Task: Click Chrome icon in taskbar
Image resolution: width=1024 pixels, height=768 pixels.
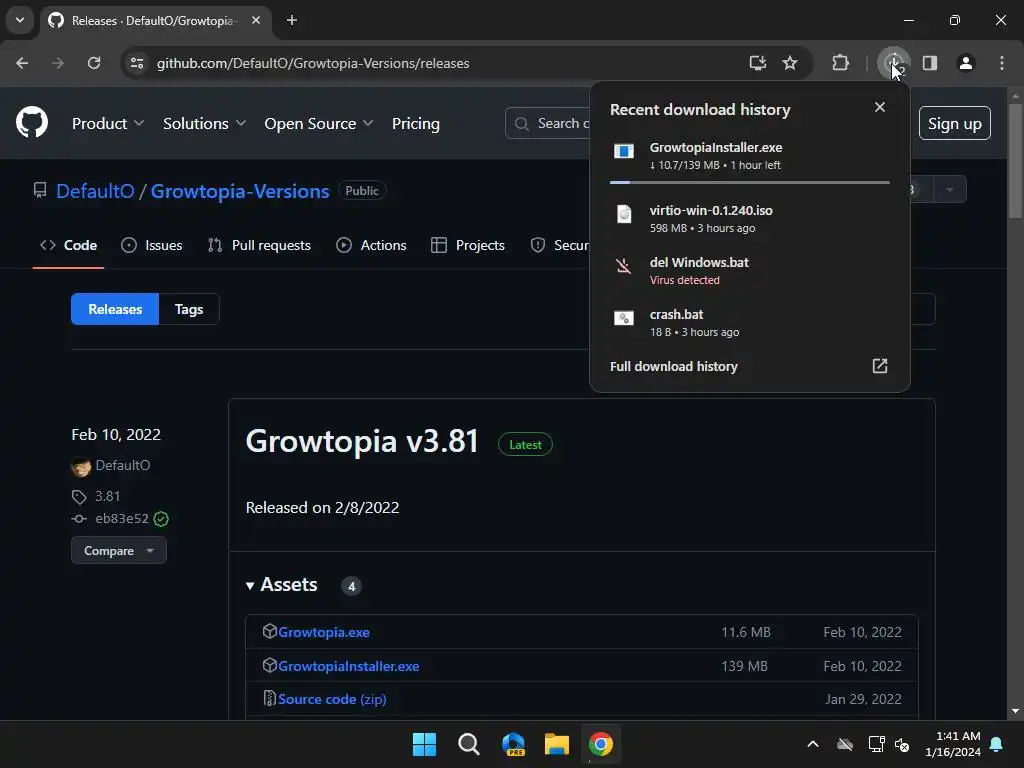Action: click(x=601, y=744)
